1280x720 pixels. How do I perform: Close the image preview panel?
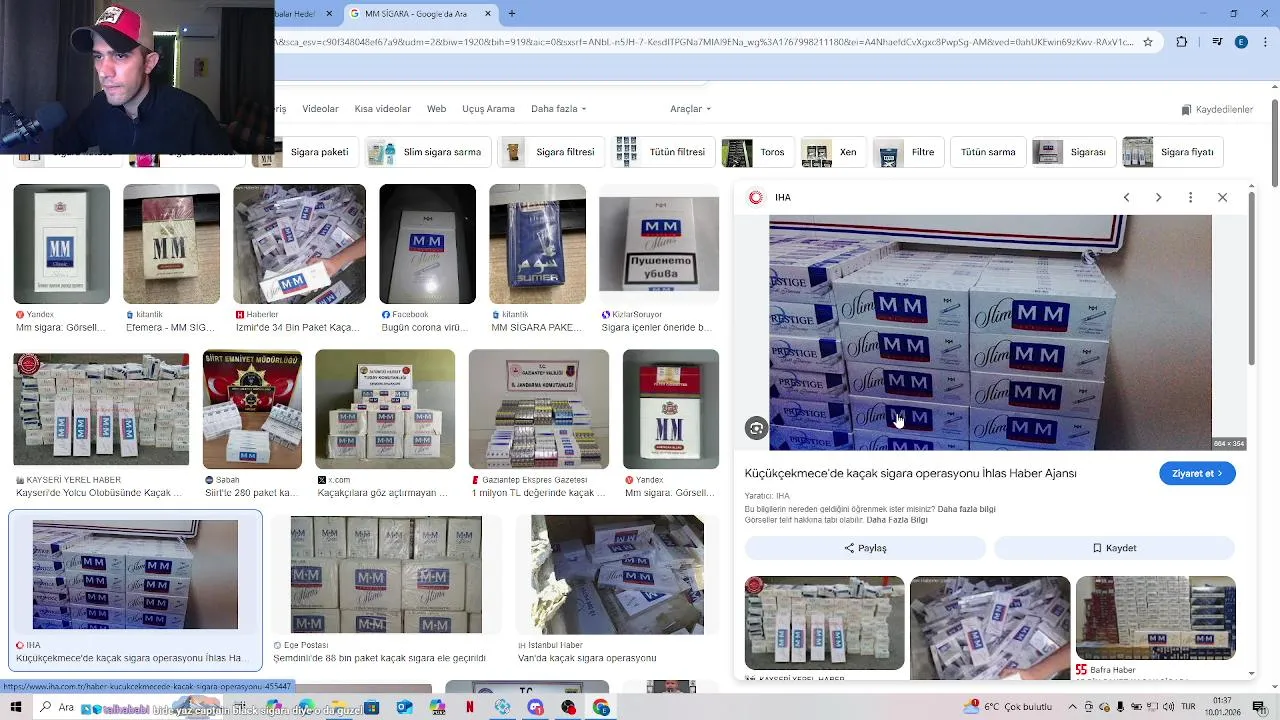(x=1222, y=197)
